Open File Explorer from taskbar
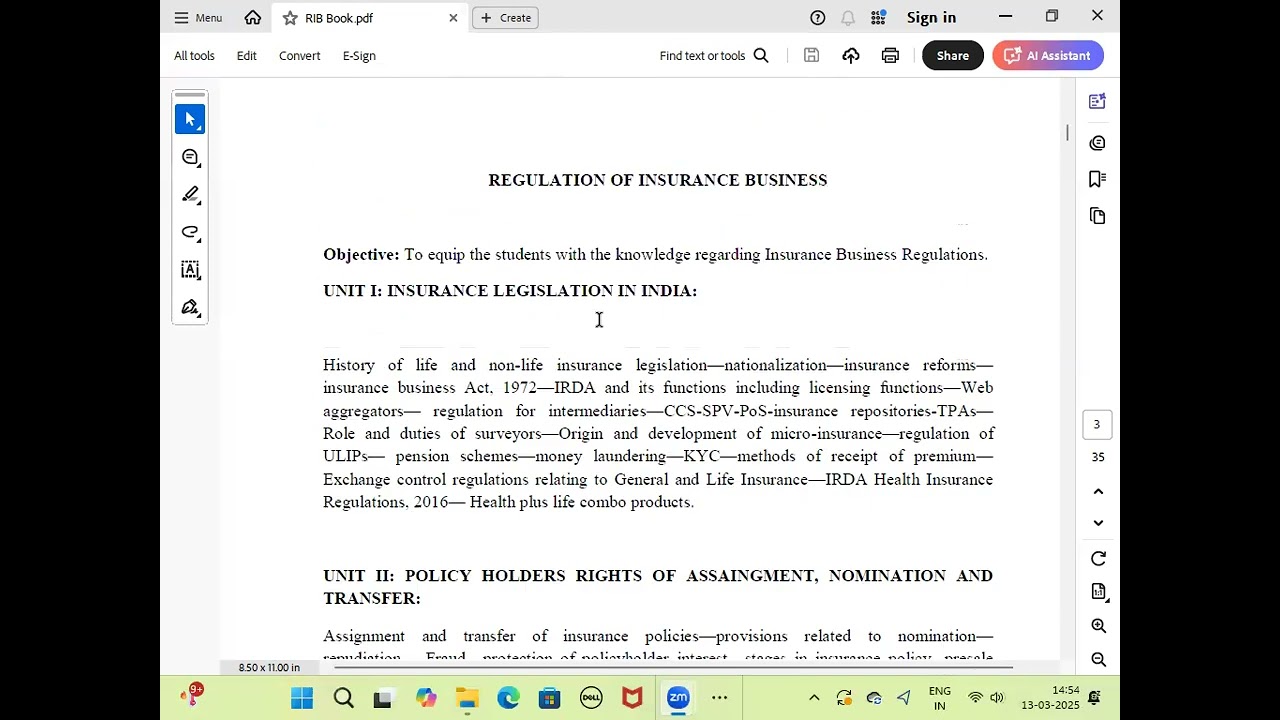 click(x=467, y=698)
